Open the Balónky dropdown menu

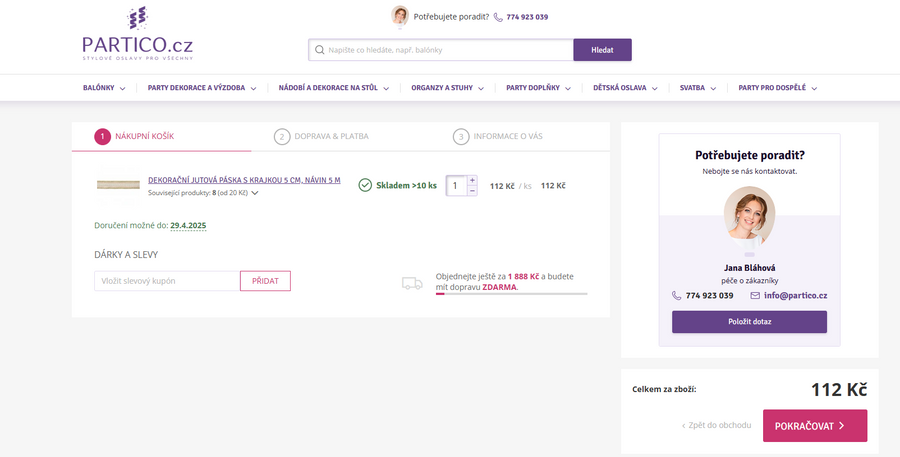tap(104, 88)
